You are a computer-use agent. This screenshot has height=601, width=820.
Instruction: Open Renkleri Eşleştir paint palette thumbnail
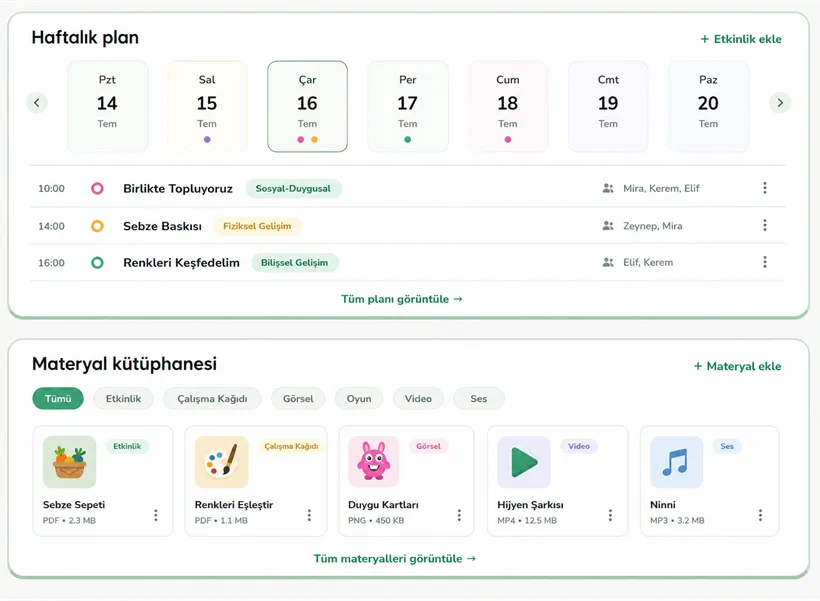point(221,462)
